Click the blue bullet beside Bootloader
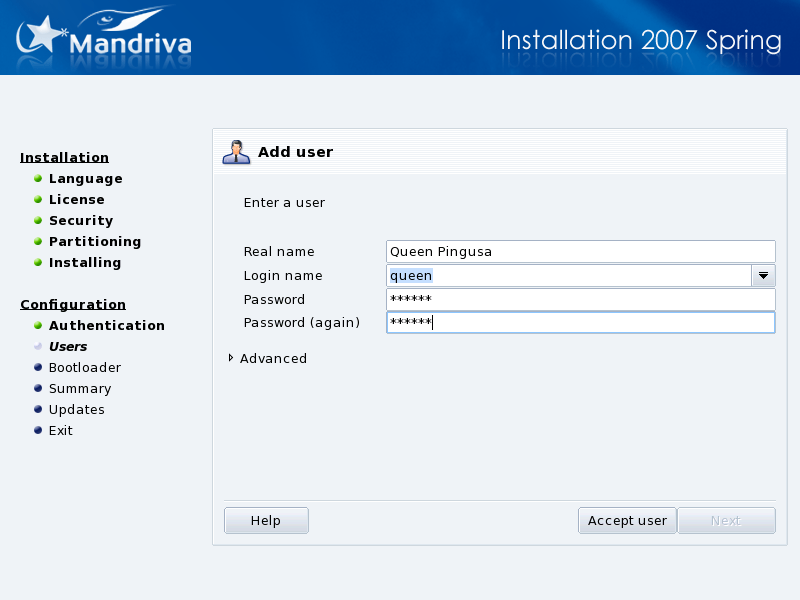The image size is (800, 600). pyautogui.click(x=38, y=367)
